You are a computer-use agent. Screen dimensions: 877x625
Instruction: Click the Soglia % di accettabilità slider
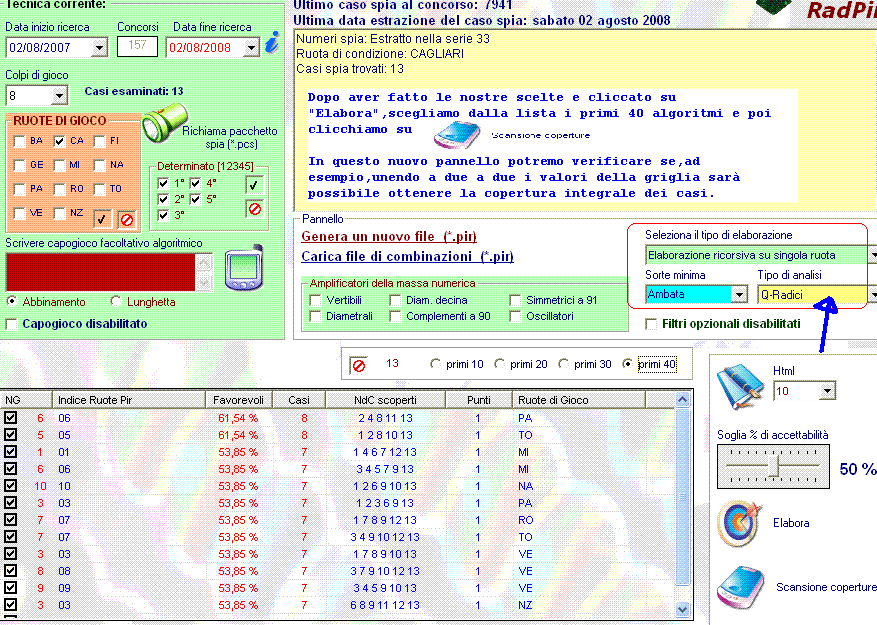776,466
